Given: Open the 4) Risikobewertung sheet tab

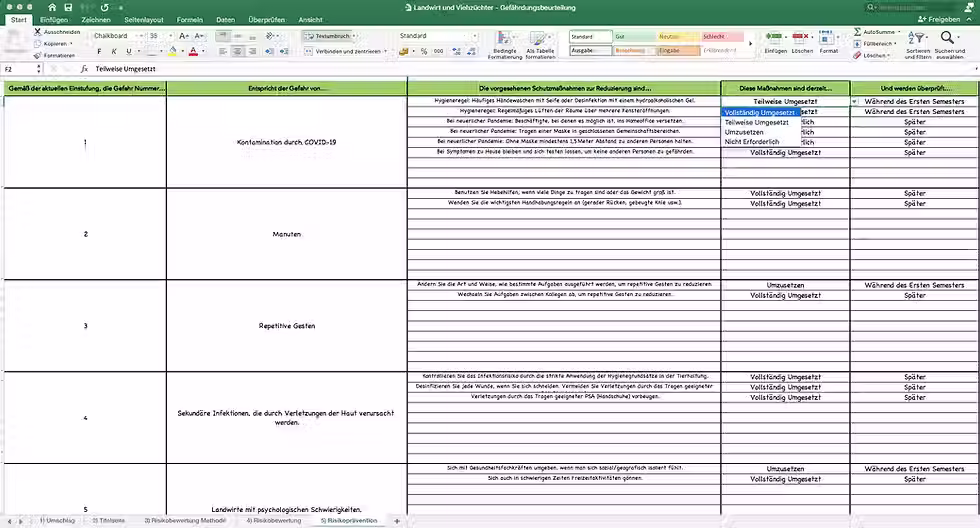Looking at the screenshot, I should (x=274, y=521).
